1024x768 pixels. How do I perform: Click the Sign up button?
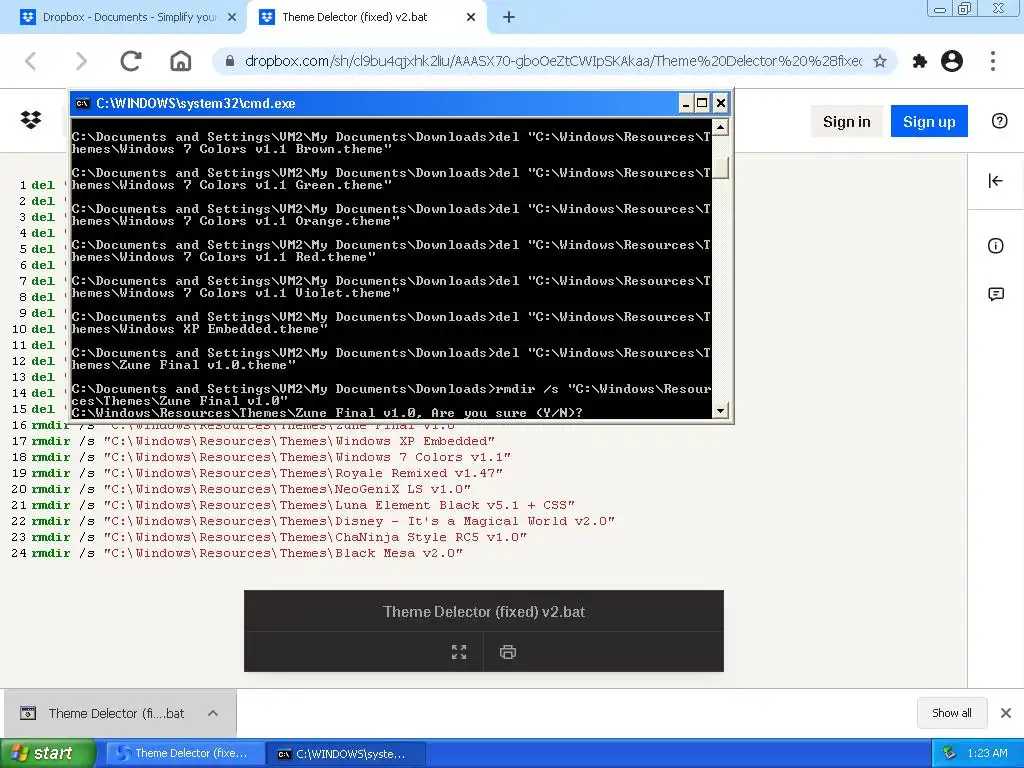pyautogui.click(x=929, y=121)
